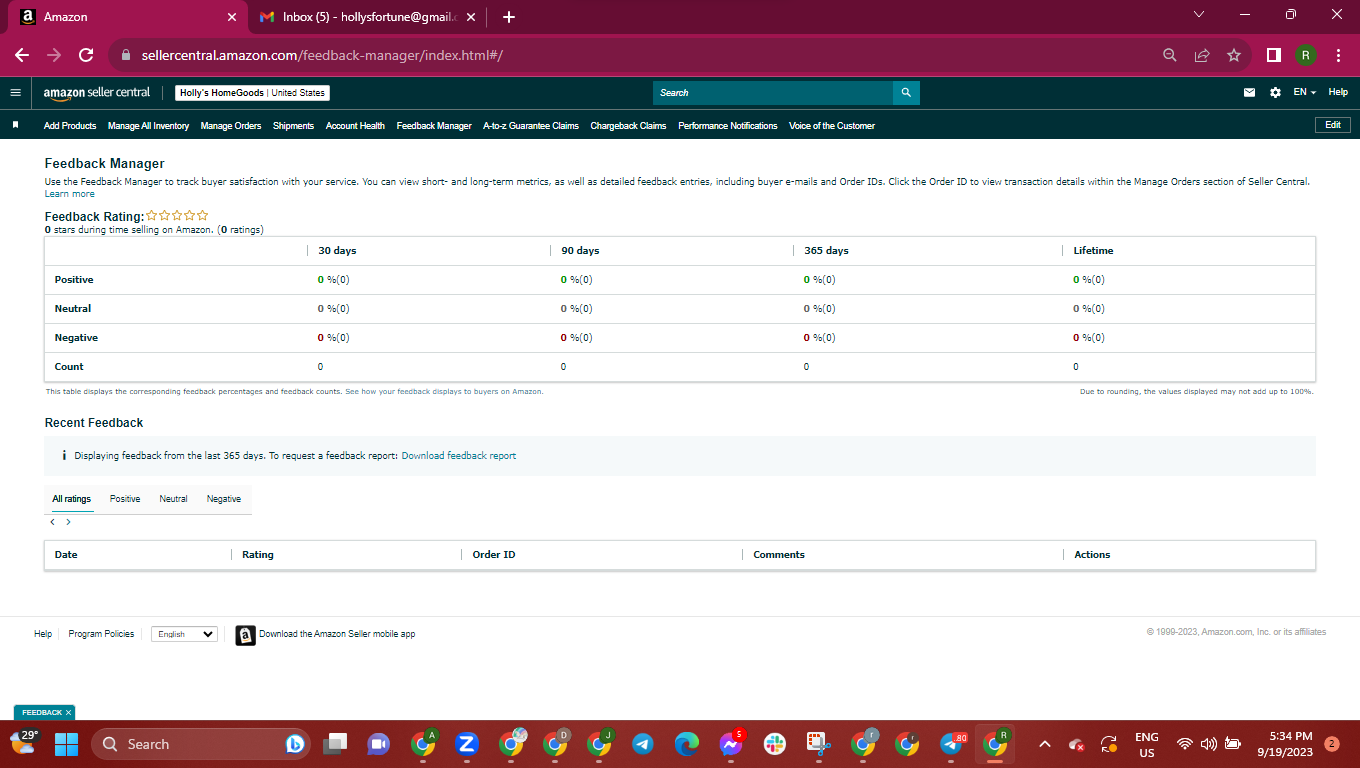Image resolution: width=1360 pixels, height=768 pixels.
Task: Go to next feedback page arrow
Action: point(68,522)
